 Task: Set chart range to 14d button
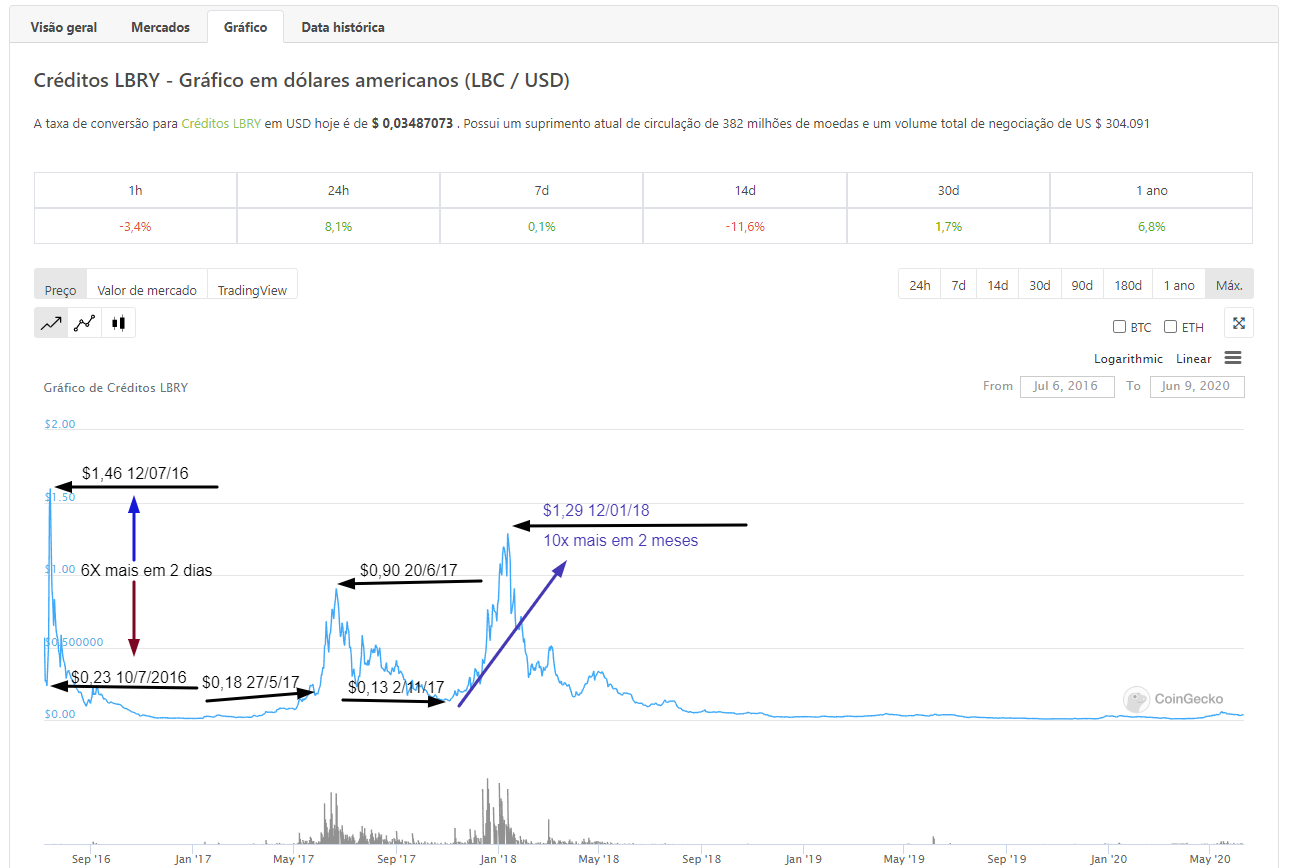[997, 285]
